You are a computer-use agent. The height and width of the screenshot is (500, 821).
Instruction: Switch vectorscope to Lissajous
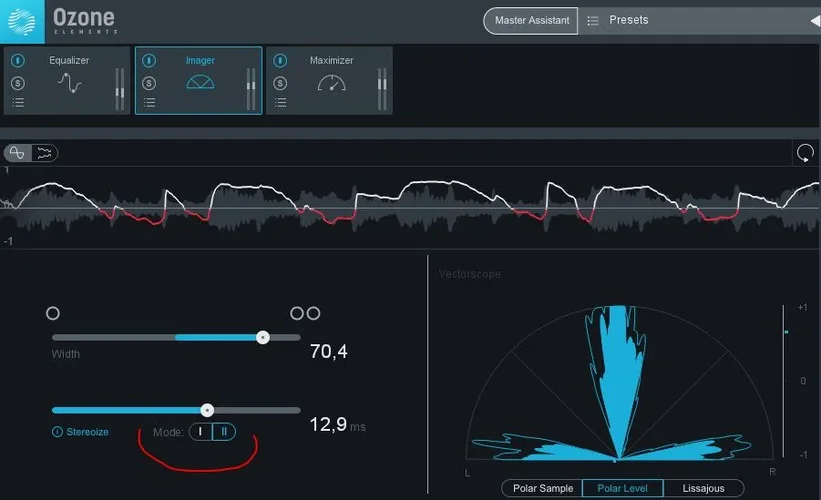click(703, 488)
